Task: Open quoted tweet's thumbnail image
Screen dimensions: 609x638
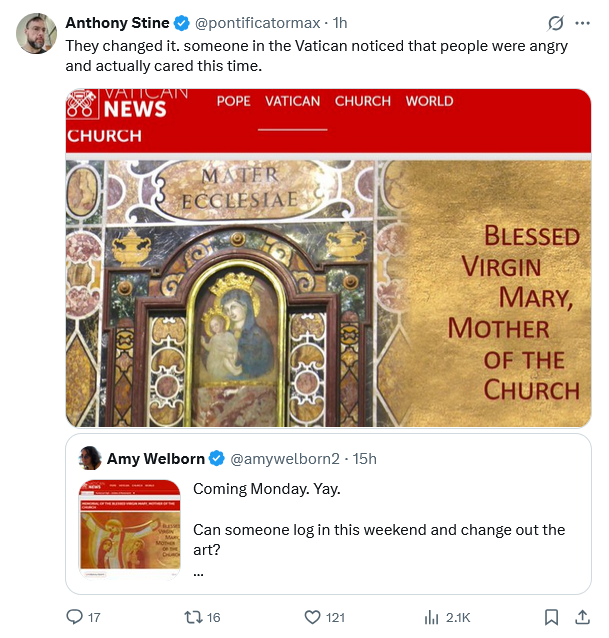Action: click(x=129, y=529)
